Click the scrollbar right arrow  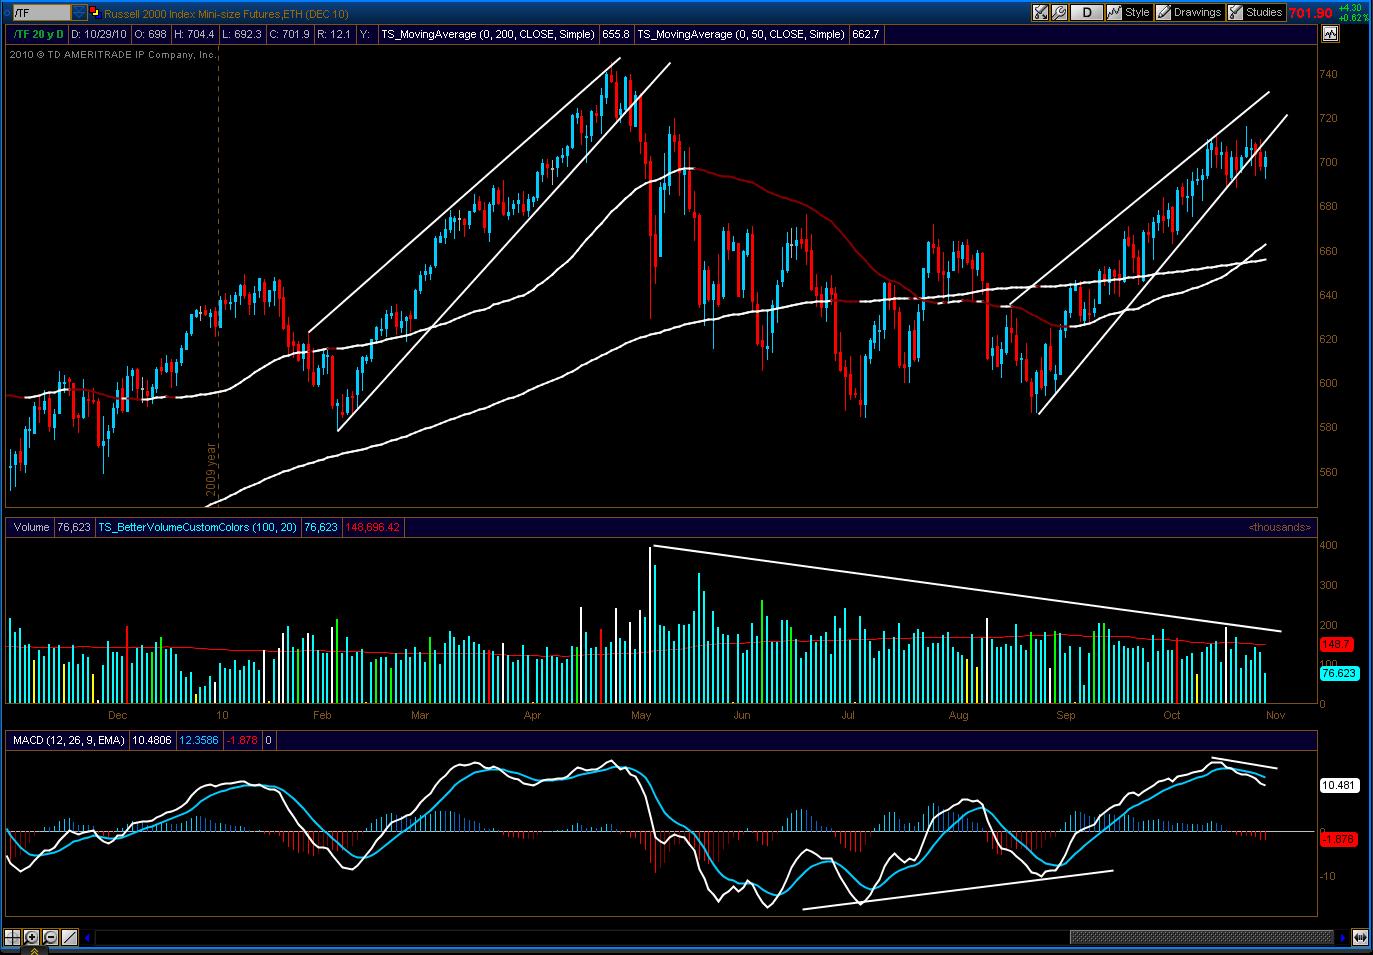1342,938
